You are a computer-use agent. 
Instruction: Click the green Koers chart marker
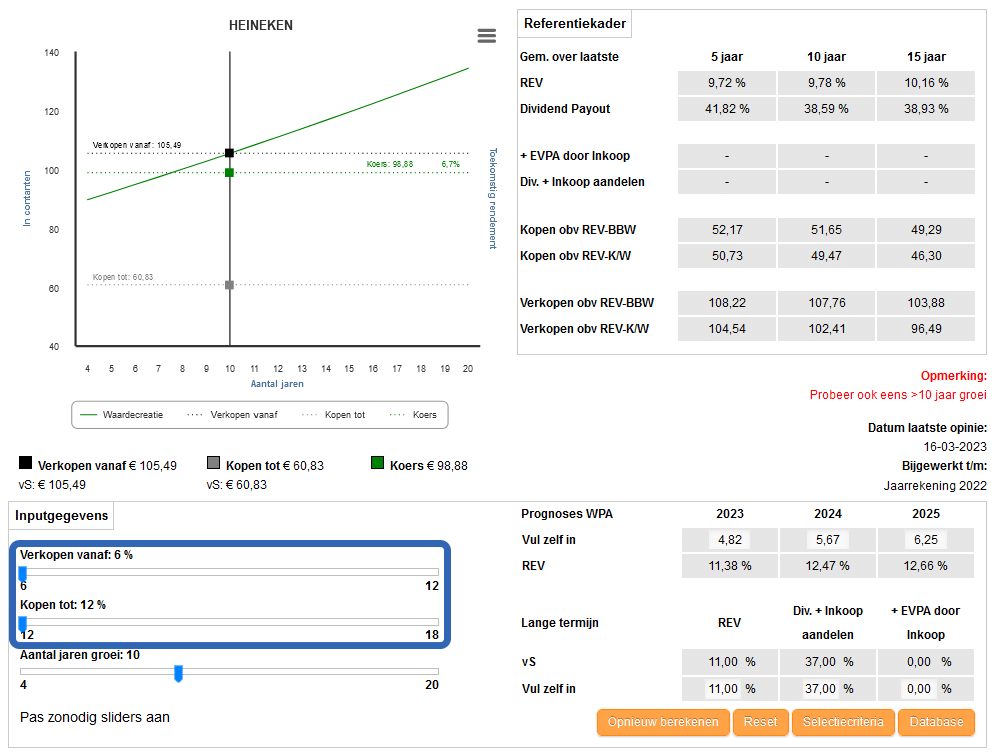coord(230,173)
